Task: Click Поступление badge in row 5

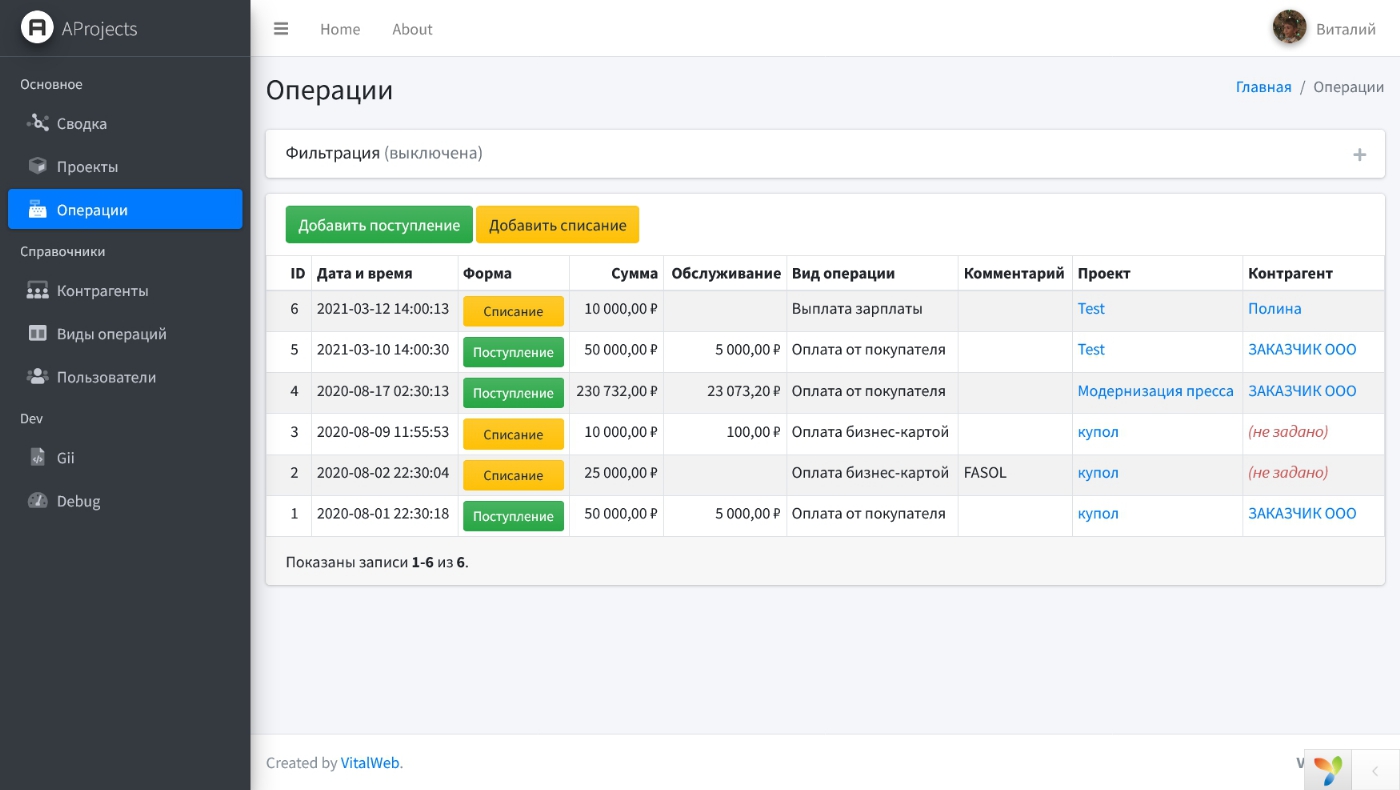Action: click(x=513, y=352)
